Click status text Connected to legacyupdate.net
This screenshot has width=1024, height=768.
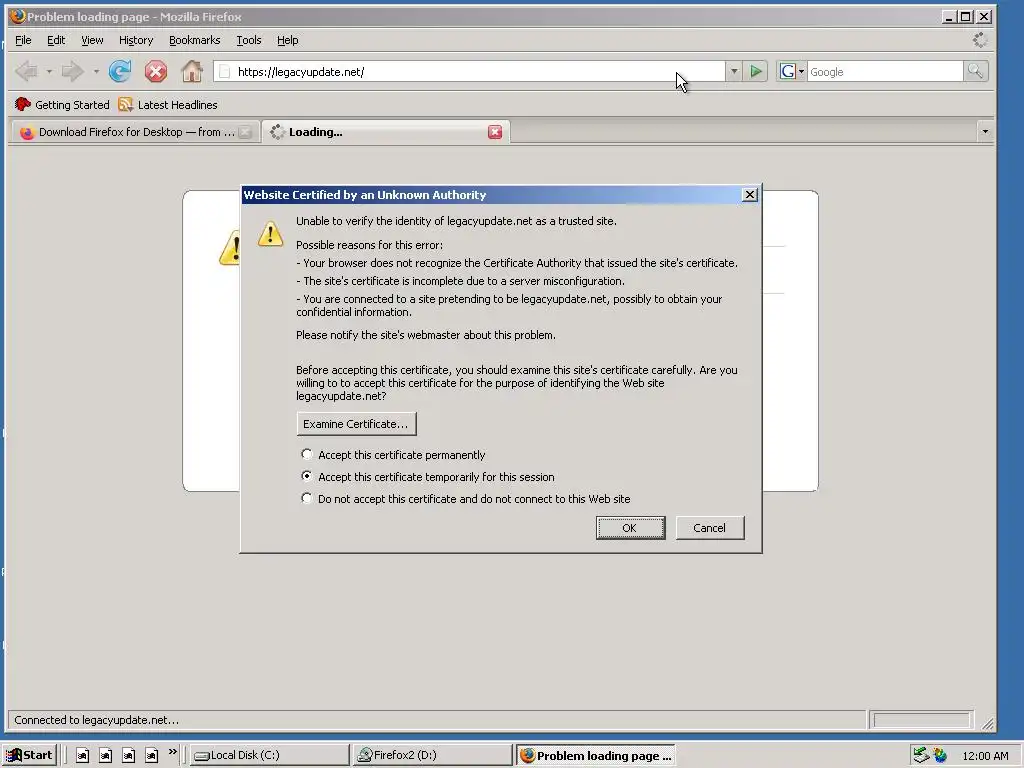pyautogui.click(x=97, y=720)
